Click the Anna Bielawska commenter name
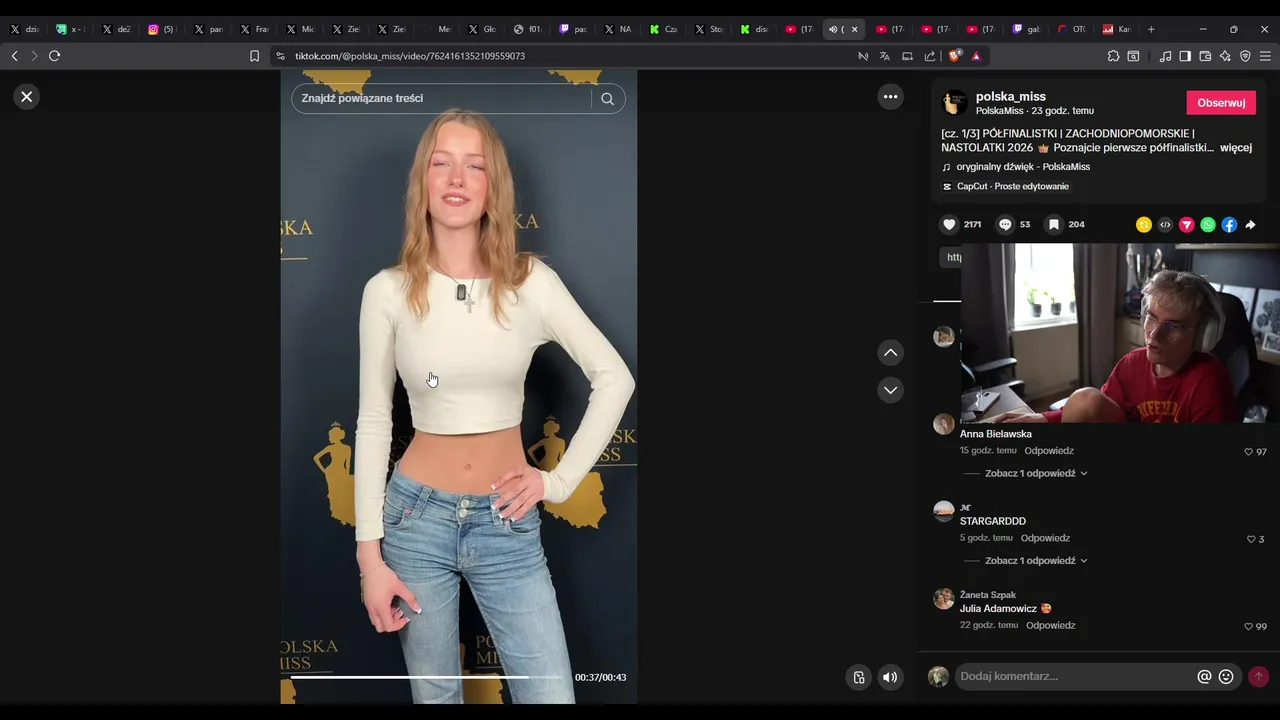 [x=996, y=434]
